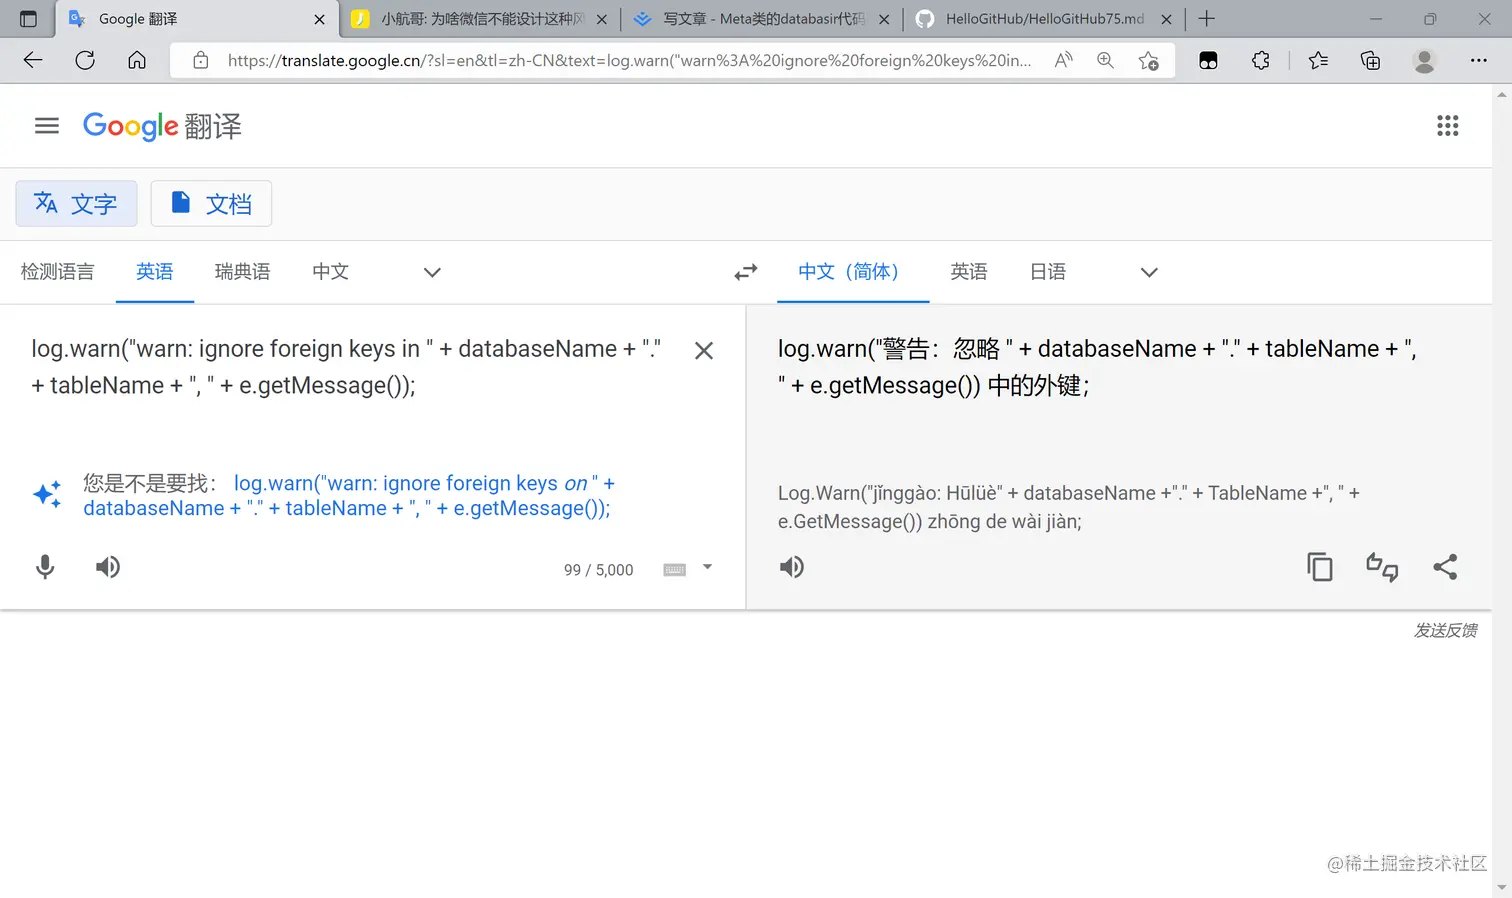The image size is (1512, 898).
Task: Click the 99 / 5,000 character count
Action: coord(598,570)
